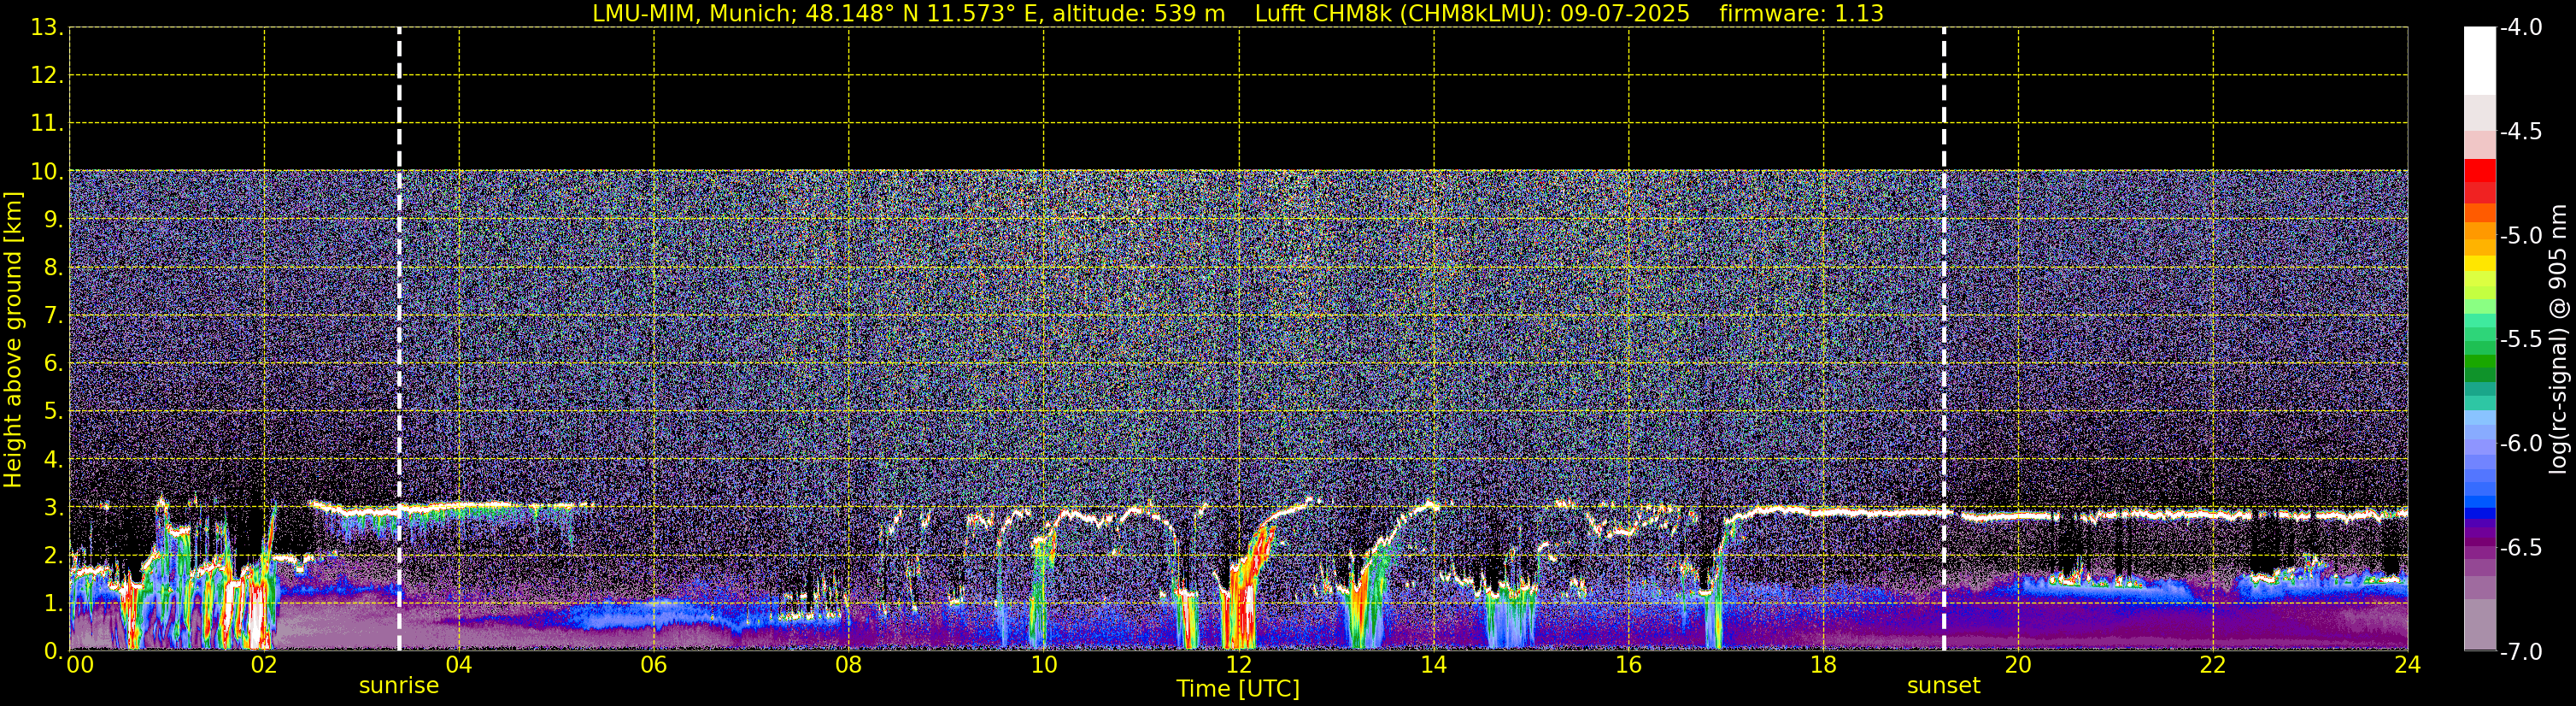Click the 'sunrise' label below the time axis
This screenshot has height=706, width=2576.
pos(399,686)
